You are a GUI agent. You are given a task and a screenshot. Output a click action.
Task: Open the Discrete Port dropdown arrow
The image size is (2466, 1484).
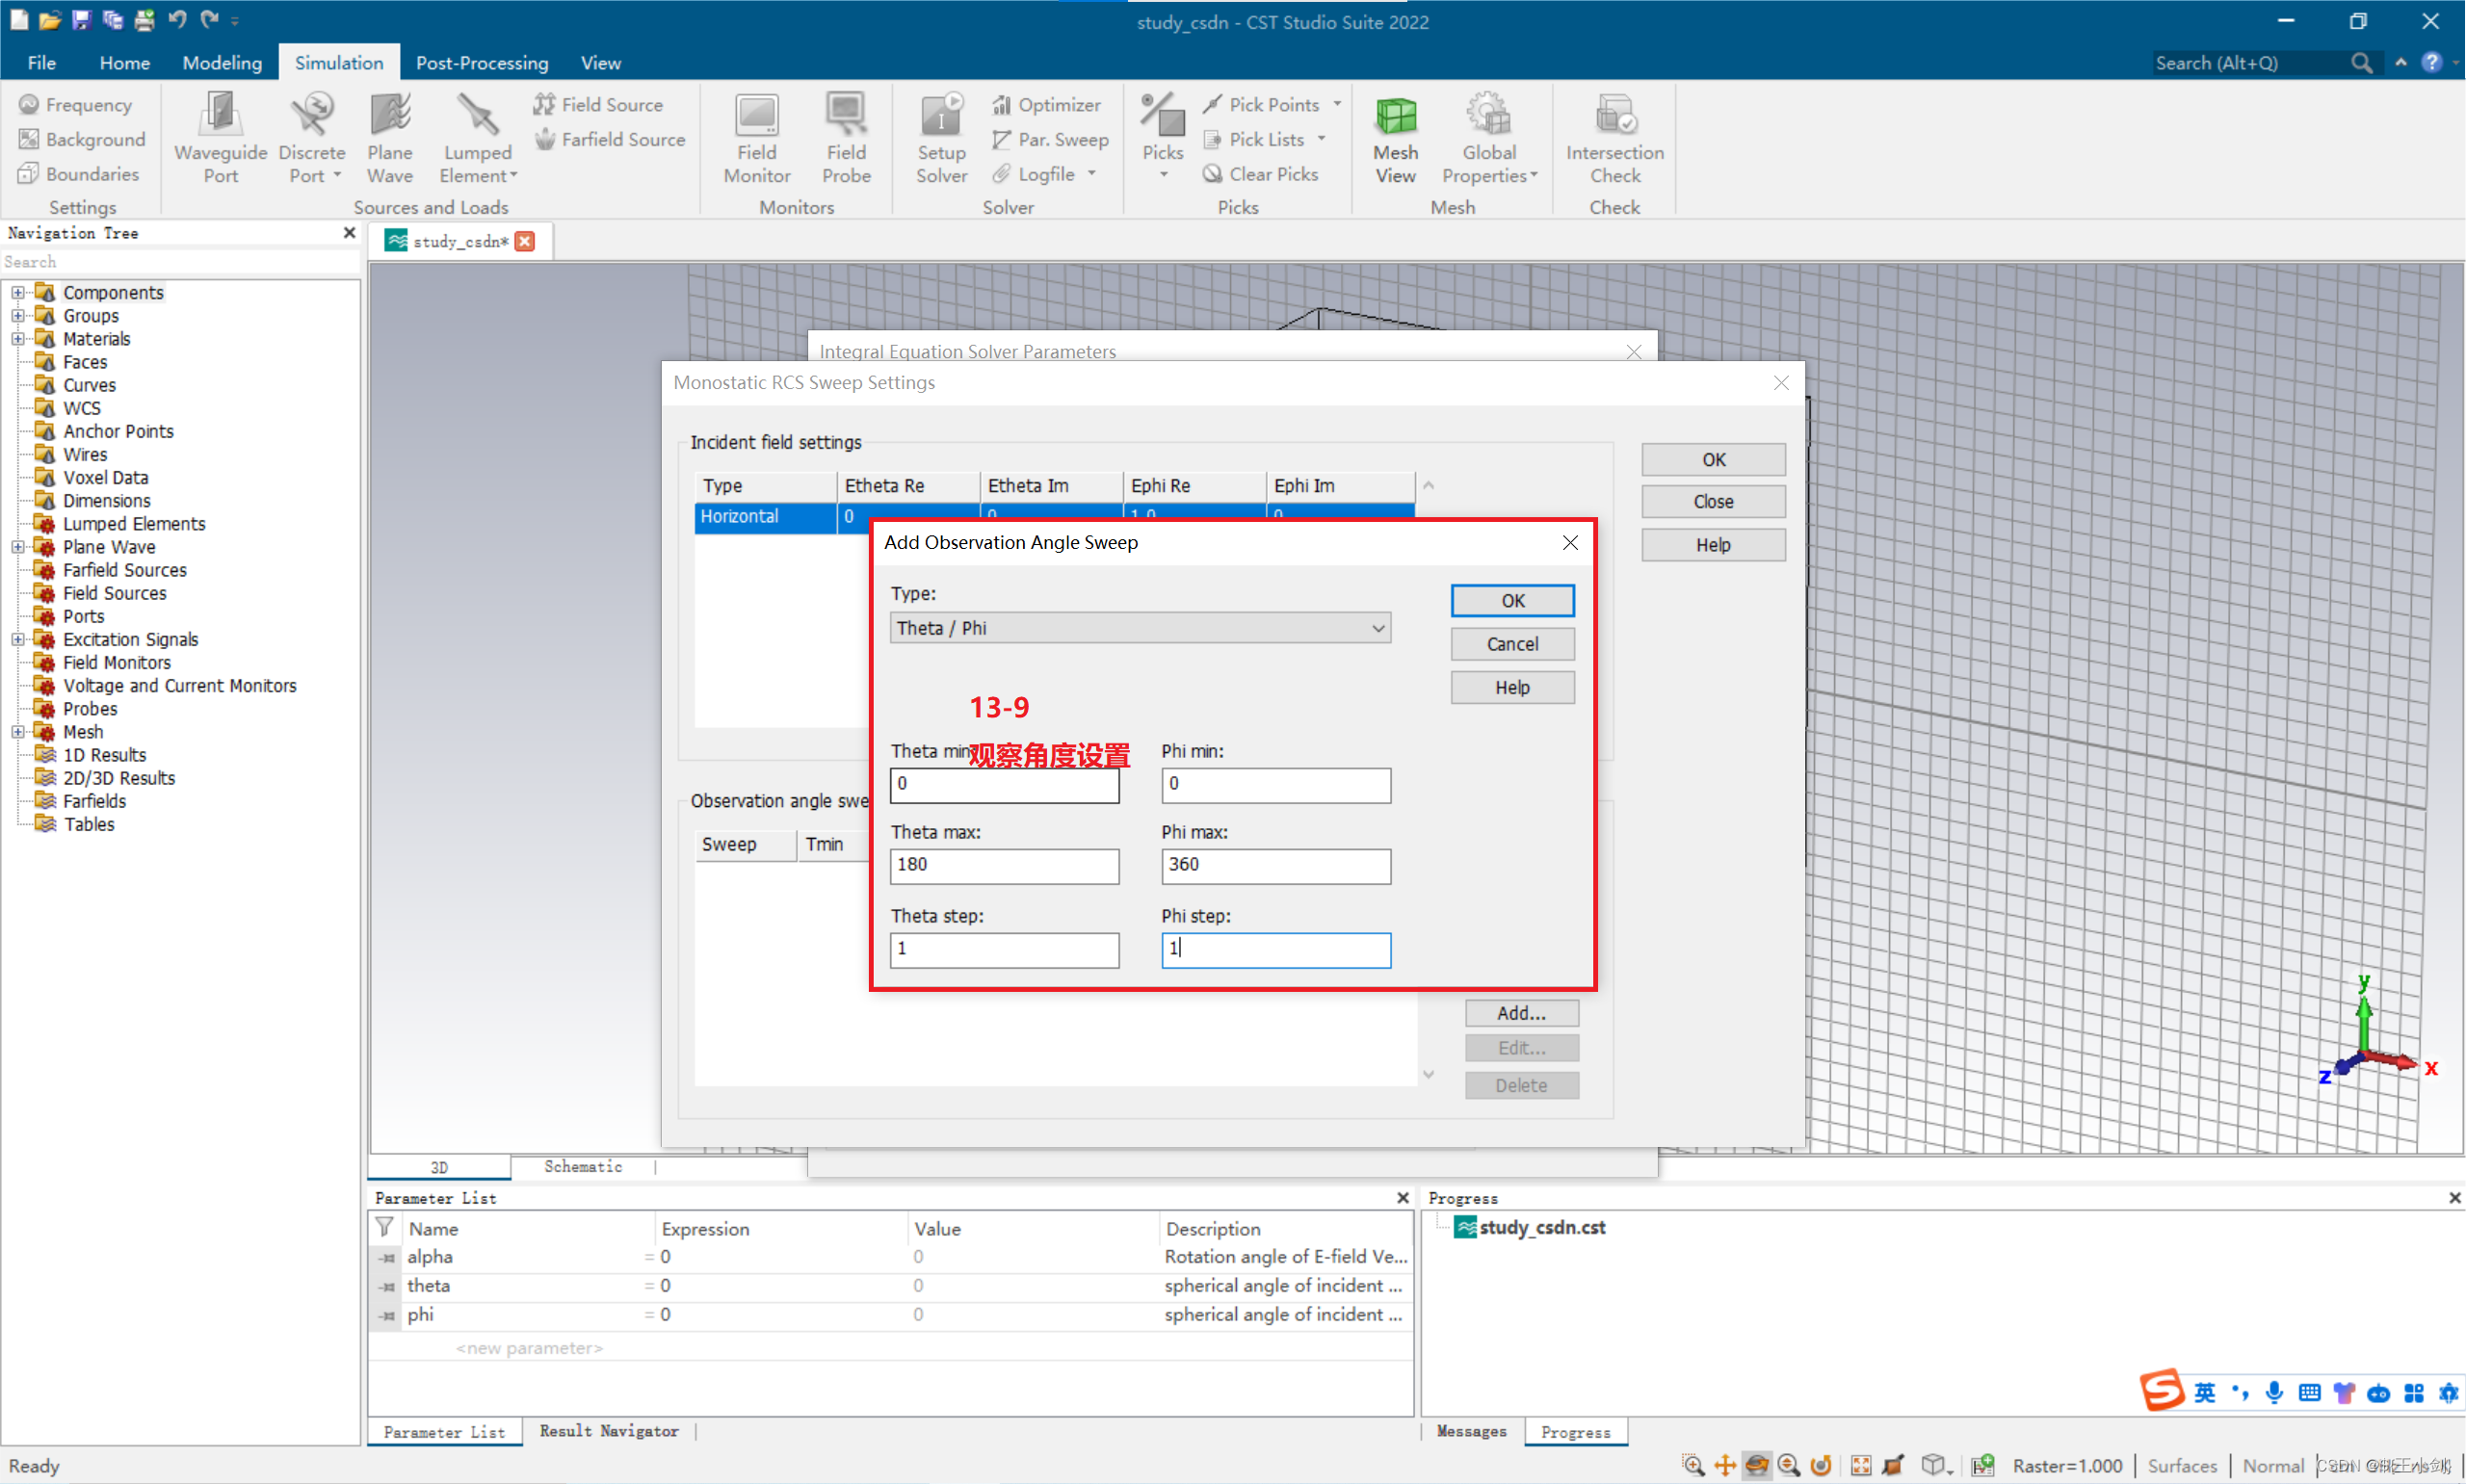[337, 176]
